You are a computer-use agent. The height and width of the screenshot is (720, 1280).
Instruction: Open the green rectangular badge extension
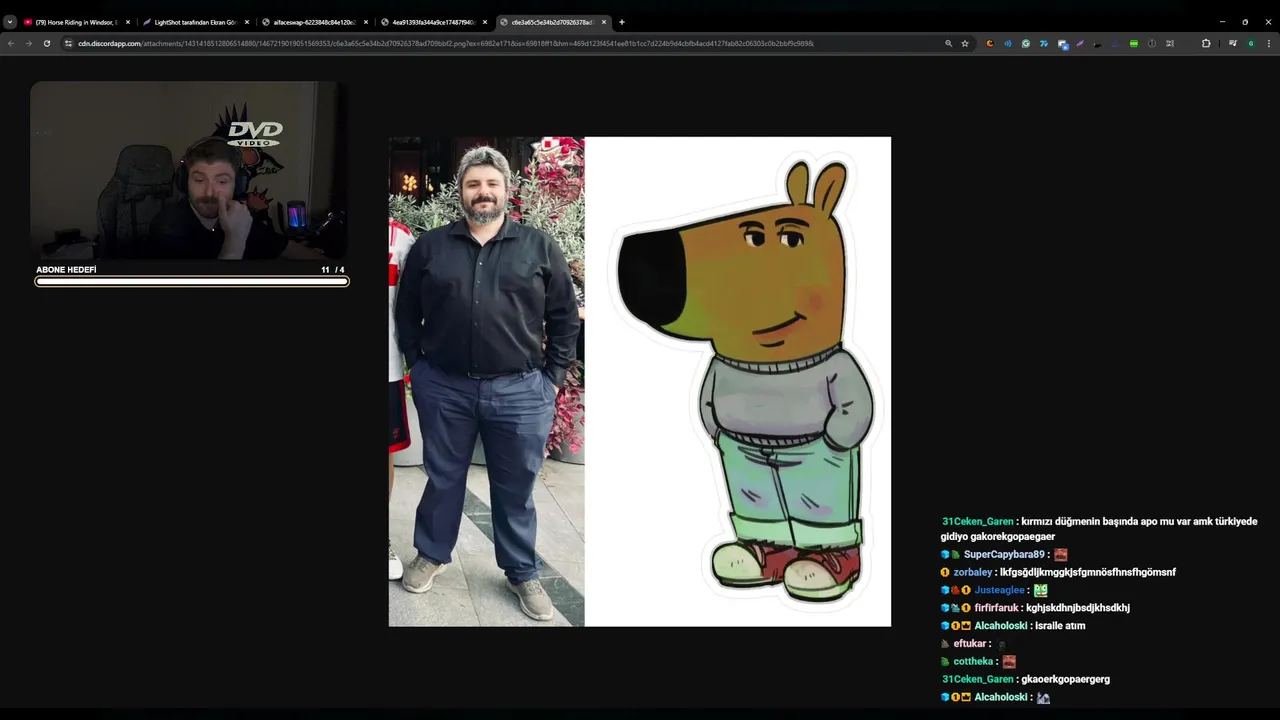tap(1134, 43)
